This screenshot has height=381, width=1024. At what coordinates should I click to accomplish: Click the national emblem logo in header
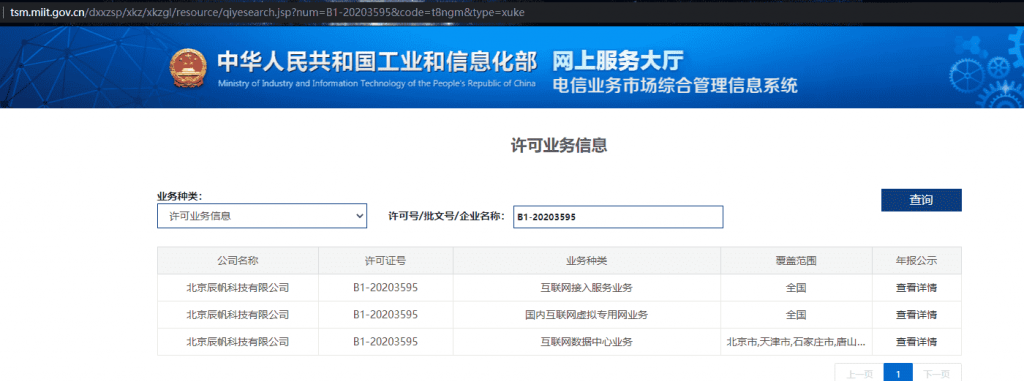(187, 68)
